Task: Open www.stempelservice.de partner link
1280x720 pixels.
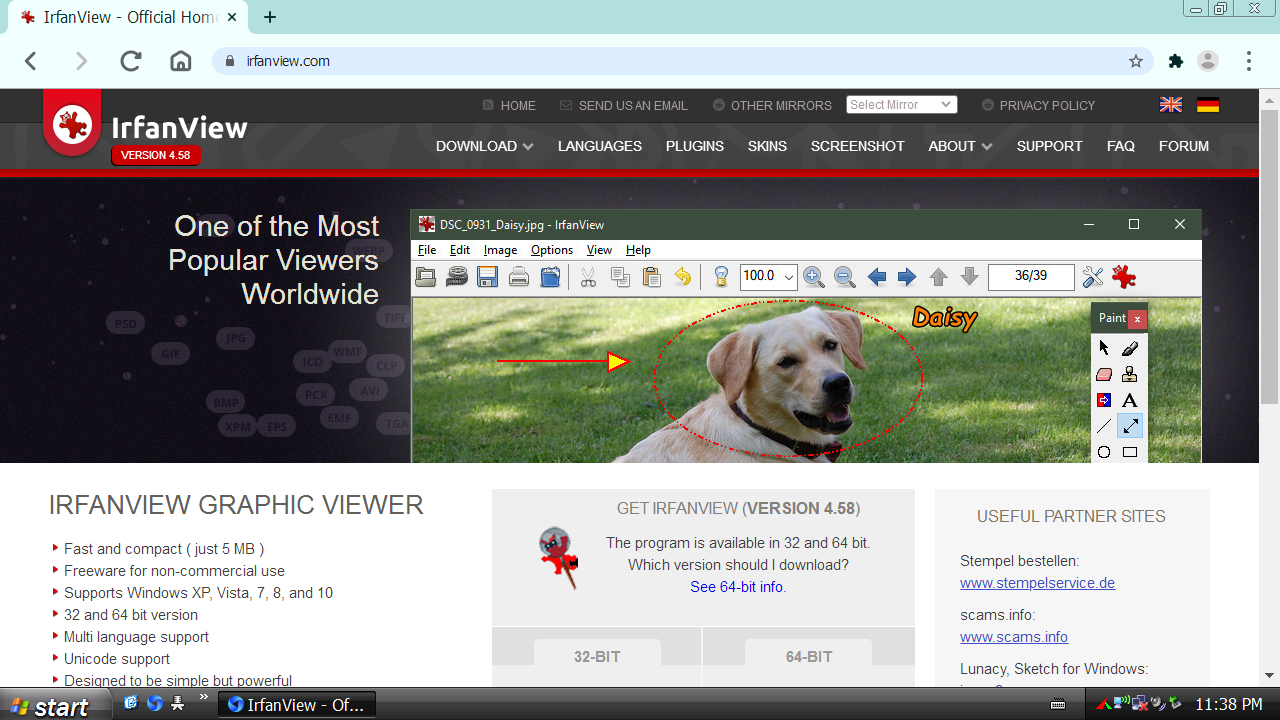Action: point(1037,583)
